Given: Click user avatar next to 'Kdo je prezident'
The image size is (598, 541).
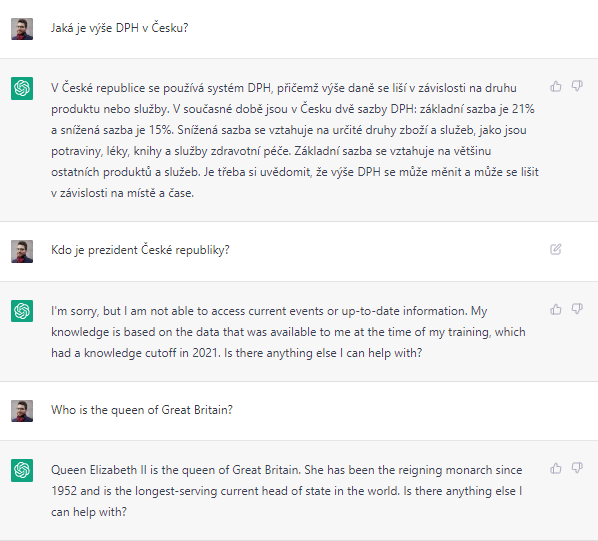Looking at the screenshot, I should point(22,251).
